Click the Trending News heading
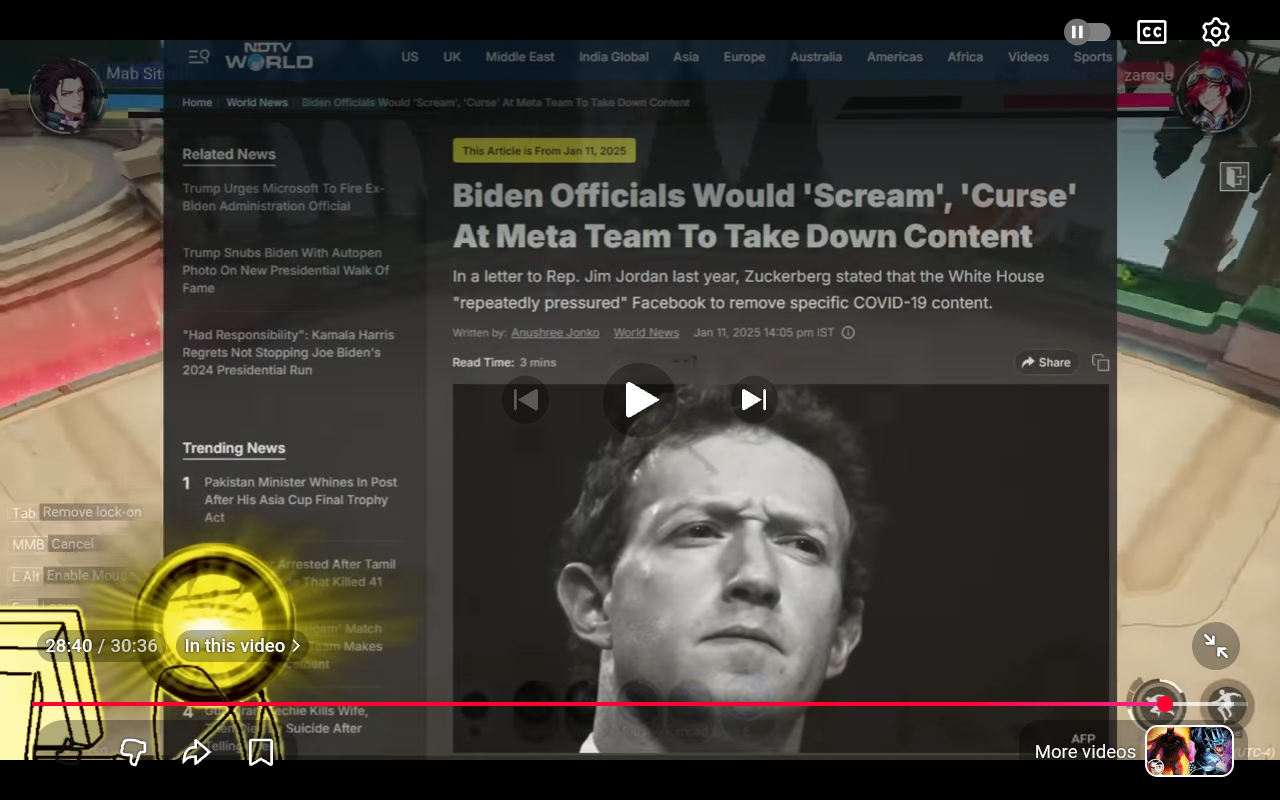1280x800 pixels. coord(234,448)
